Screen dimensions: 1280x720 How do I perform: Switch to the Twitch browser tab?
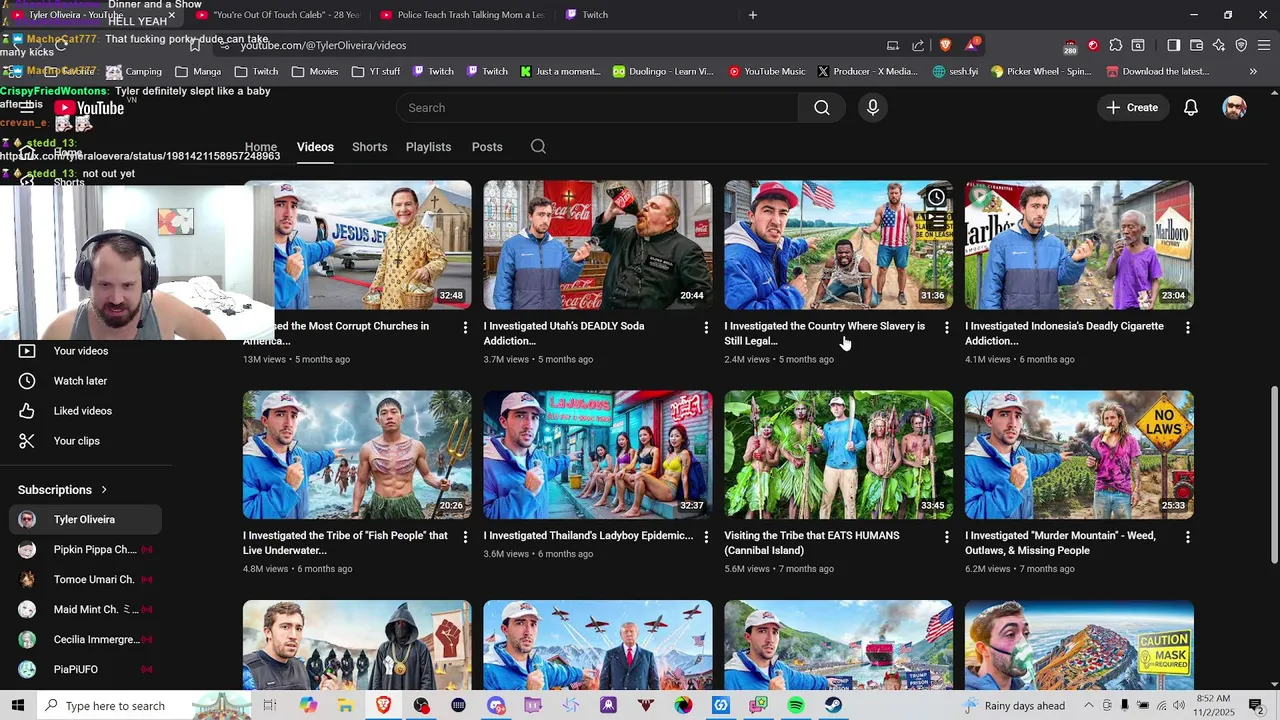(x=646, y=15)
